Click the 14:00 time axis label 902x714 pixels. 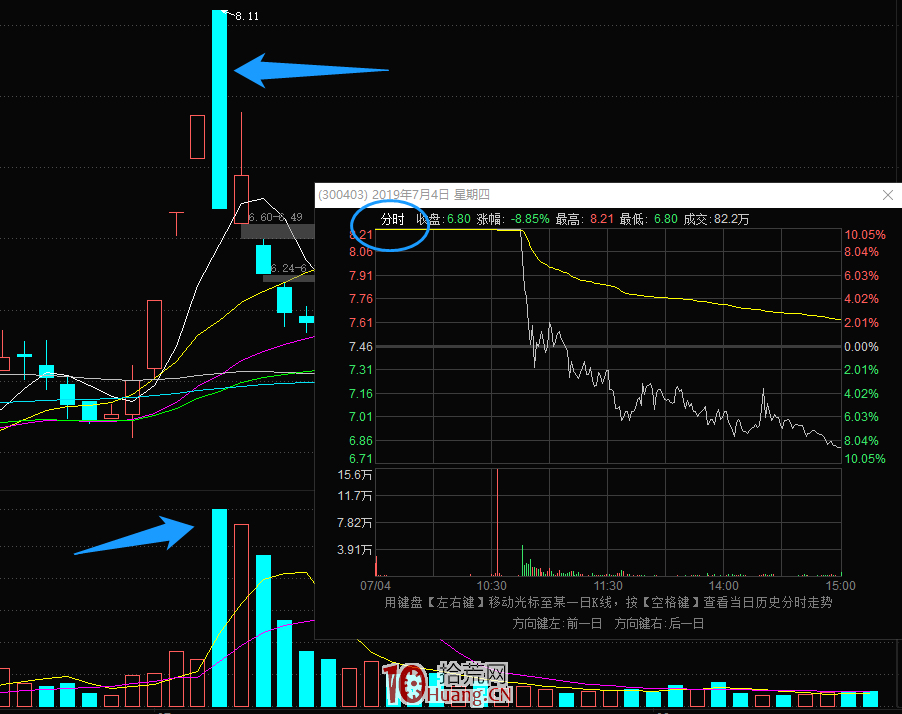724,586
